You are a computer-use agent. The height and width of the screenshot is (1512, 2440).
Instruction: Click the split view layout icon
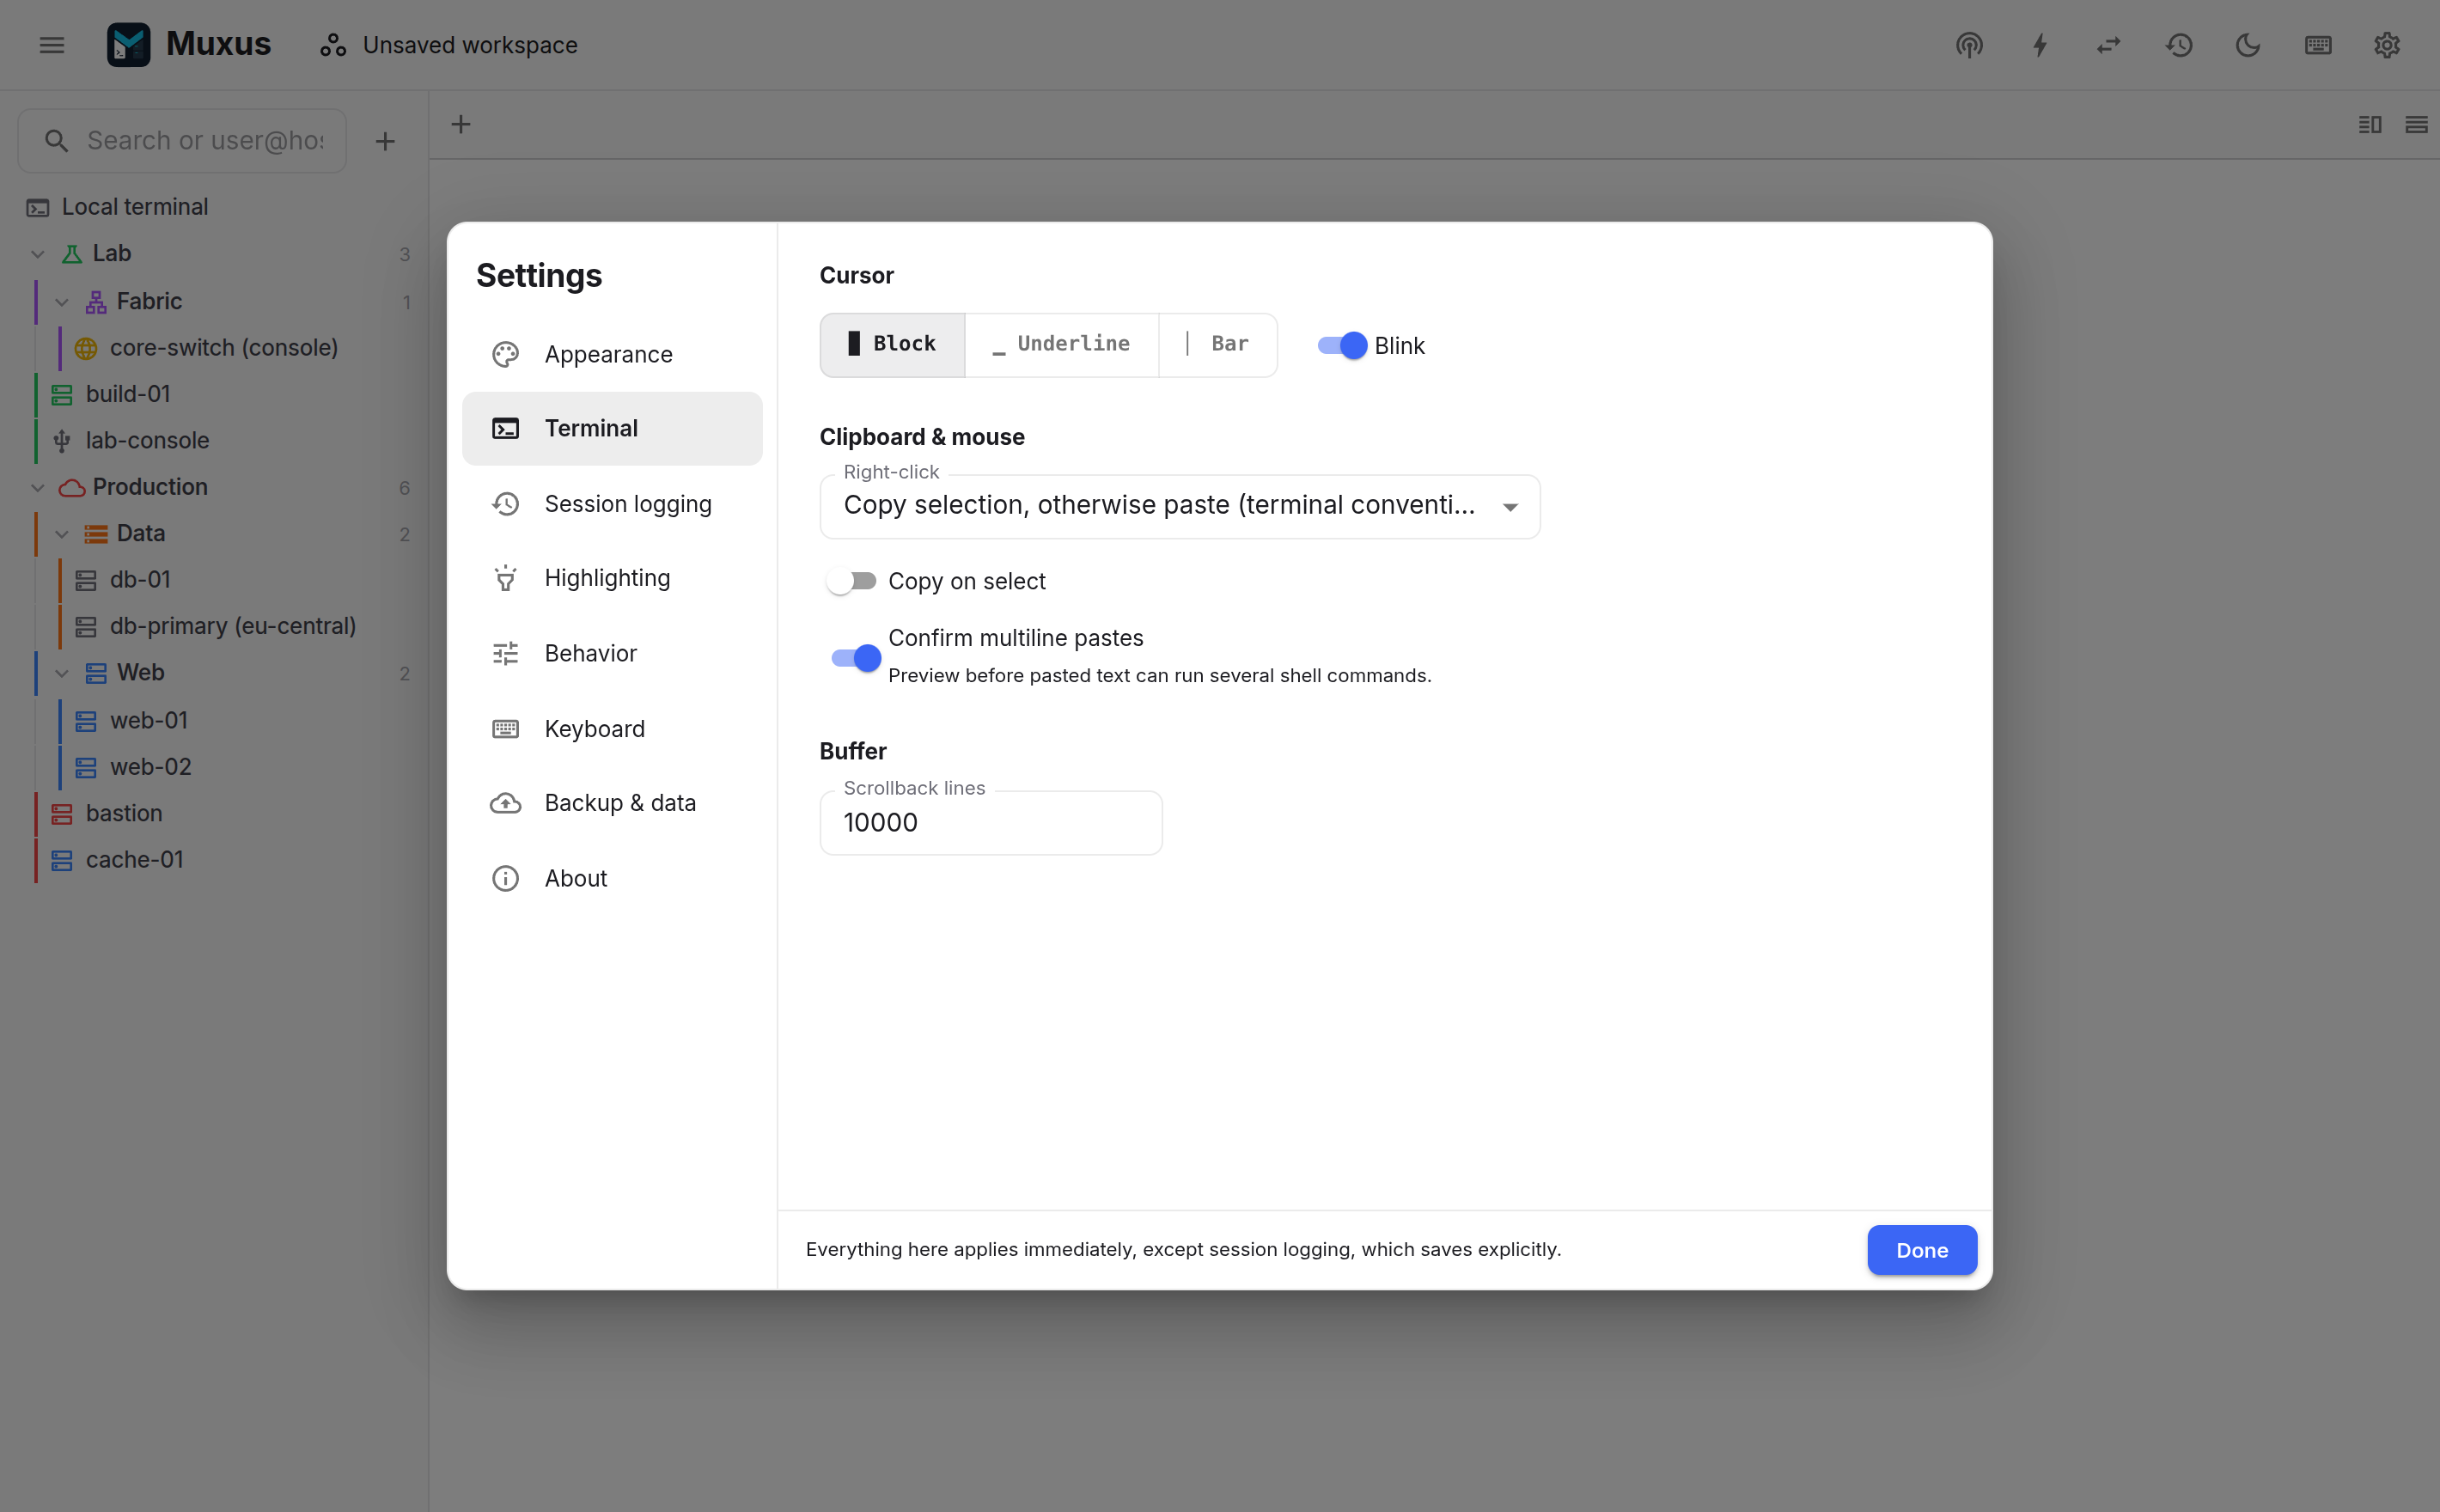pyautogui.click(x=2370, y=124)
